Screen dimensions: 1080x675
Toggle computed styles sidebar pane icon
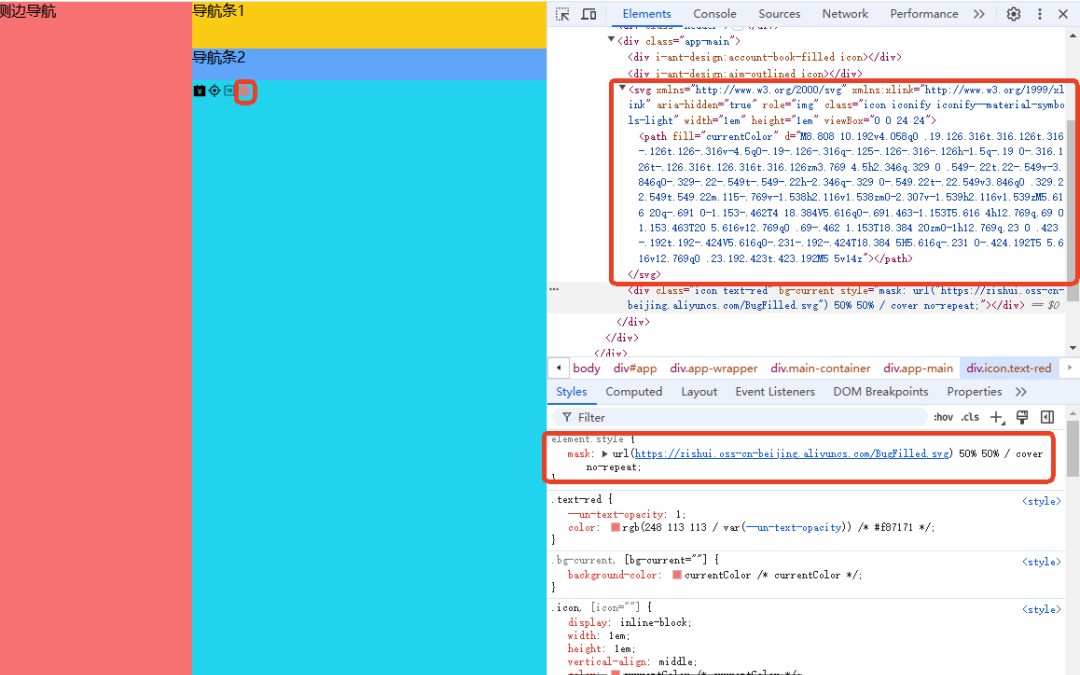pos(1047,417)
